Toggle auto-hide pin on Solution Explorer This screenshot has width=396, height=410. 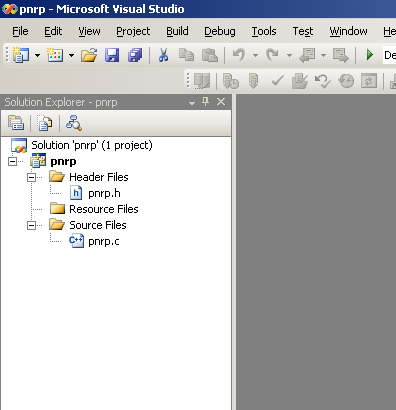(x=206, y=101)
